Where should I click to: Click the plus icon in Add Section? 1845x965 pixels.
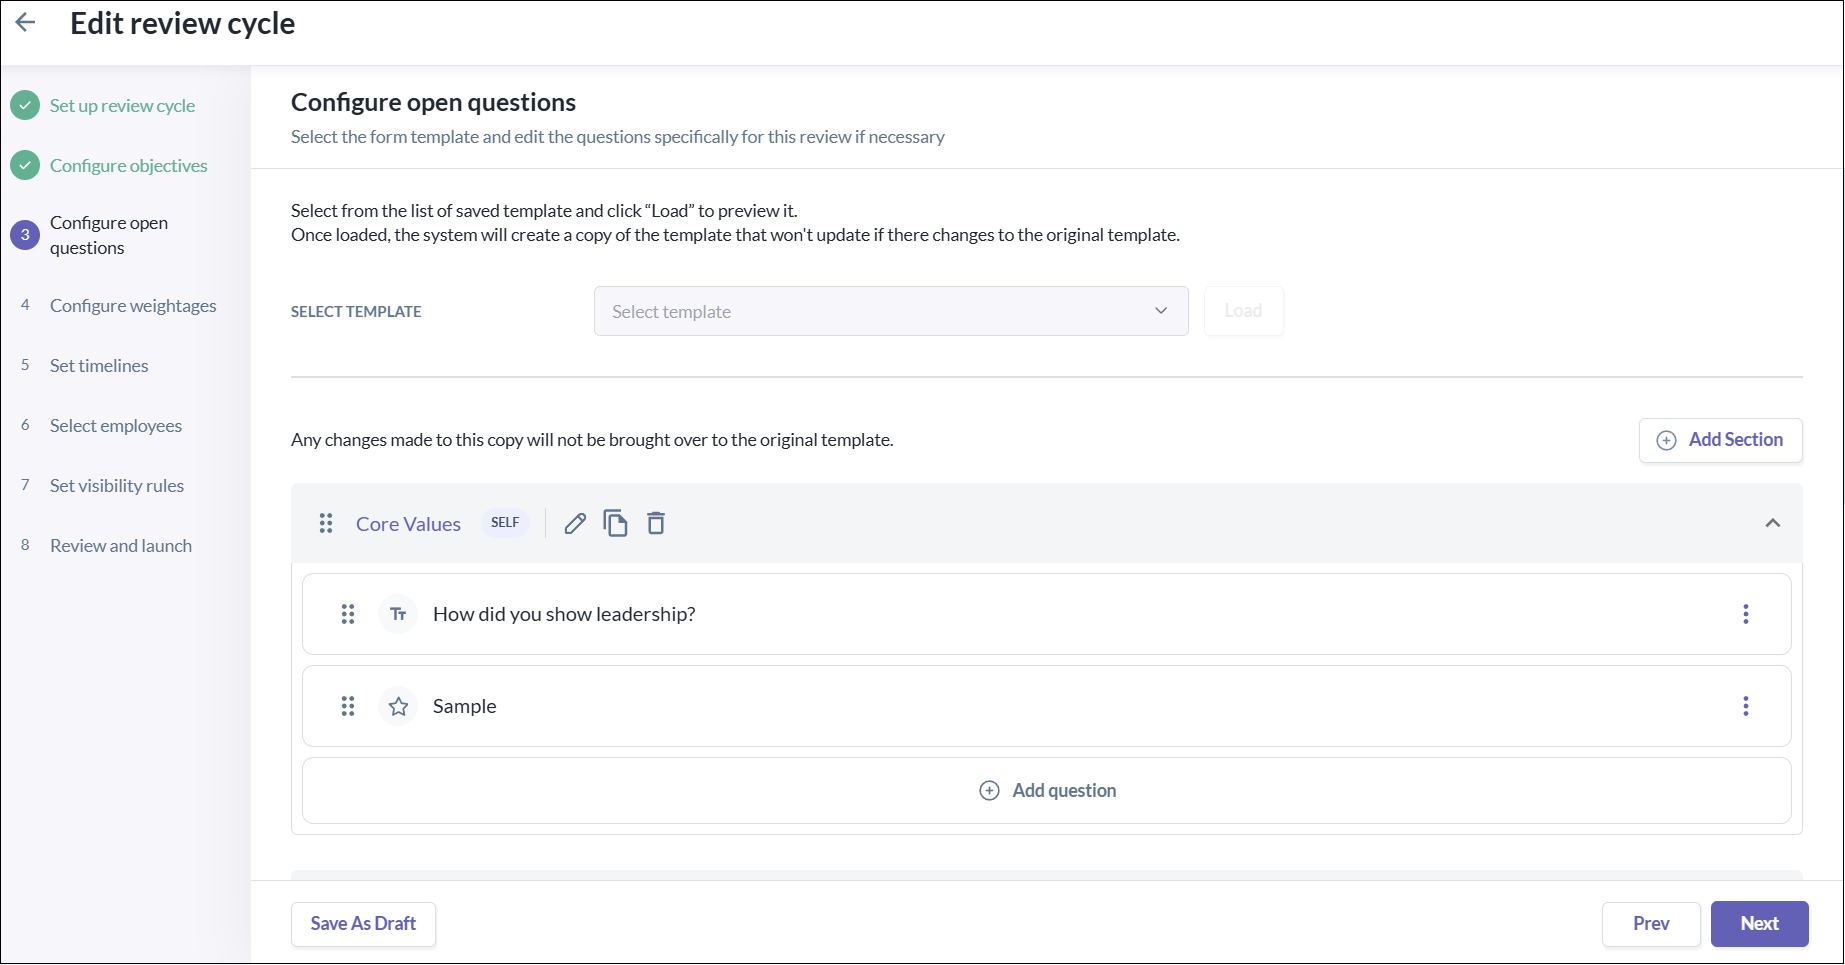(x=1666, y=440)
